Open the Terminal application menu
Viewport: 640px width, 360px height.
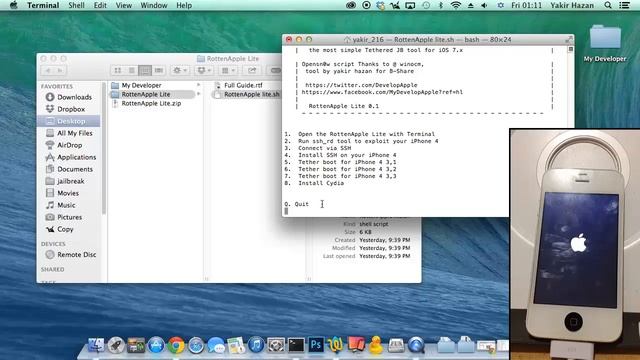coord(43,5)
